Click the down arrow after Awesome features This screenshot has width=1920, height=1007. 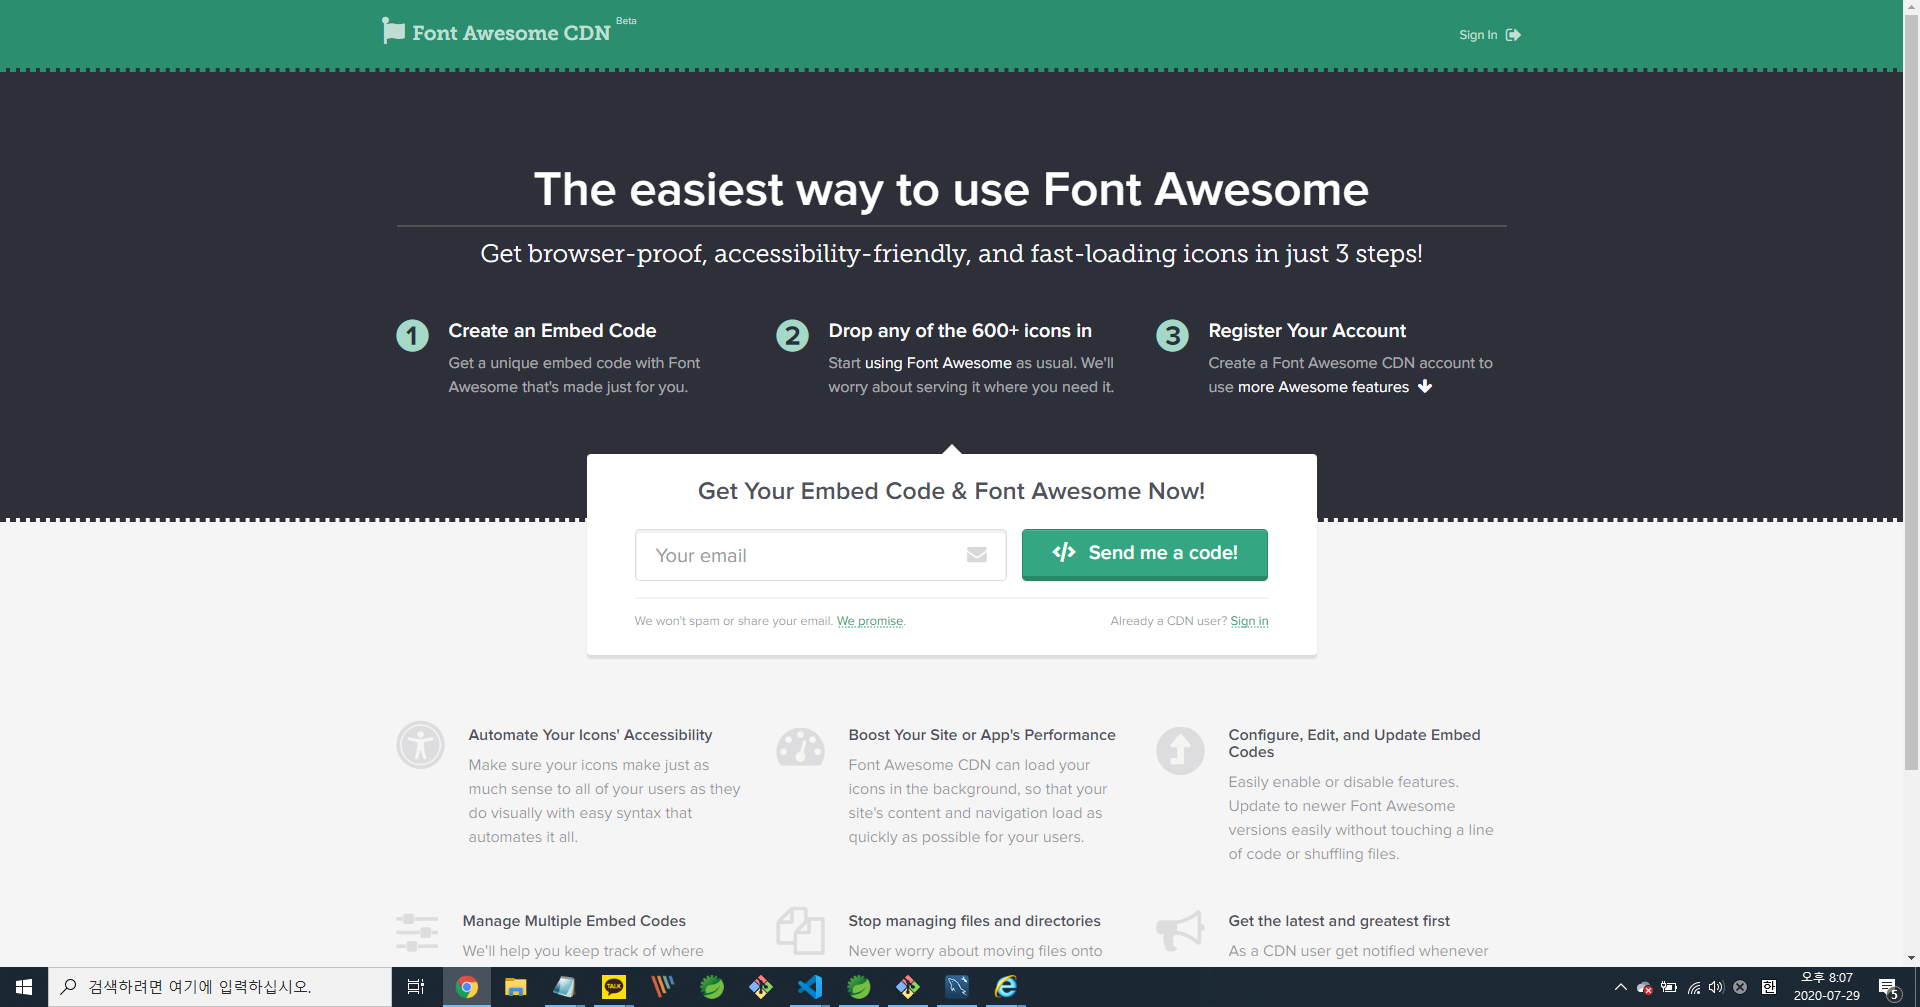click(1425, 386)
